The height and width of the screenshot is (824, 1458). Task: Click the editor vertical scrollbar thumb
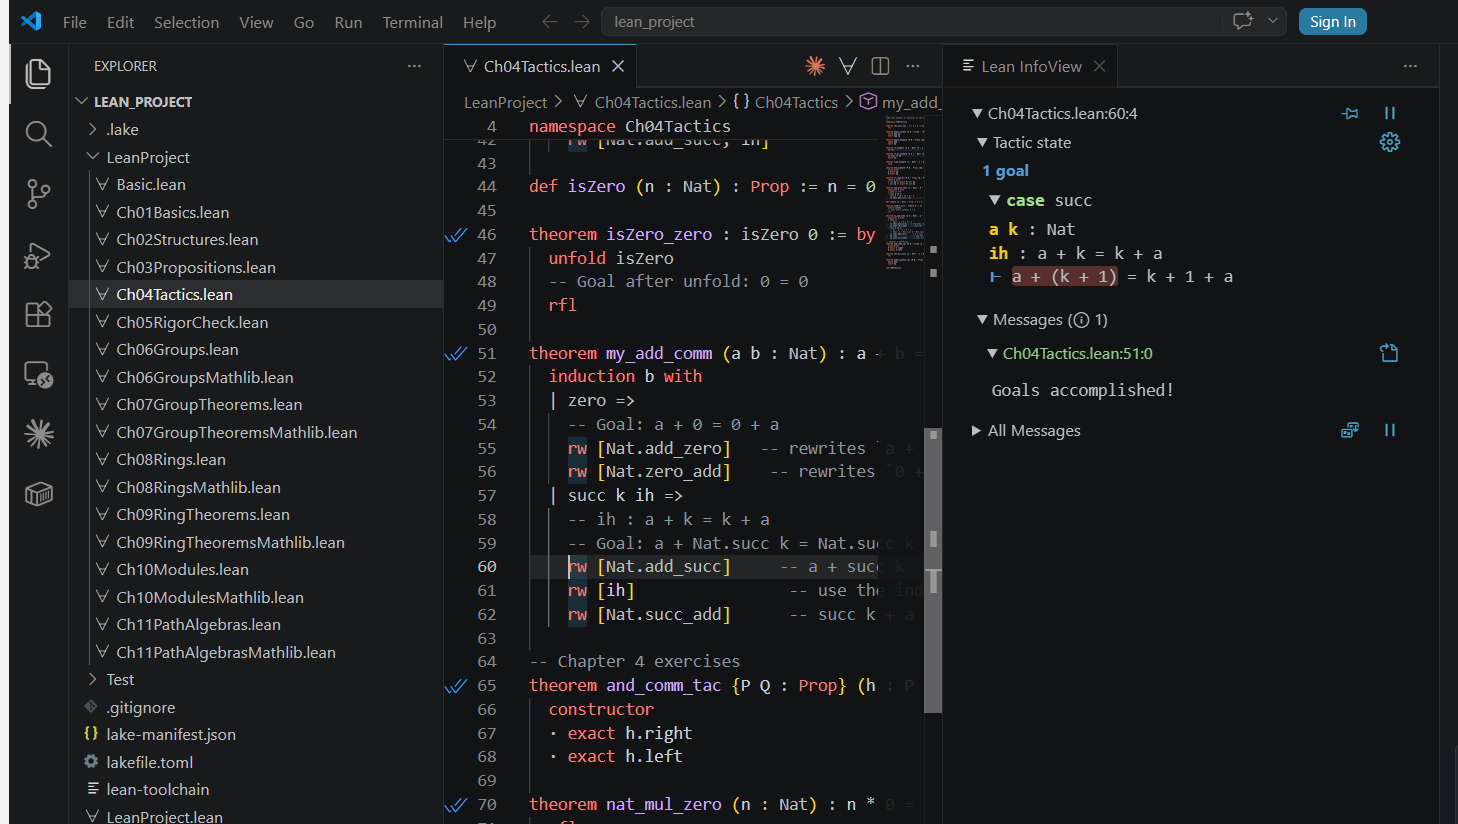(x=933, y=570)
